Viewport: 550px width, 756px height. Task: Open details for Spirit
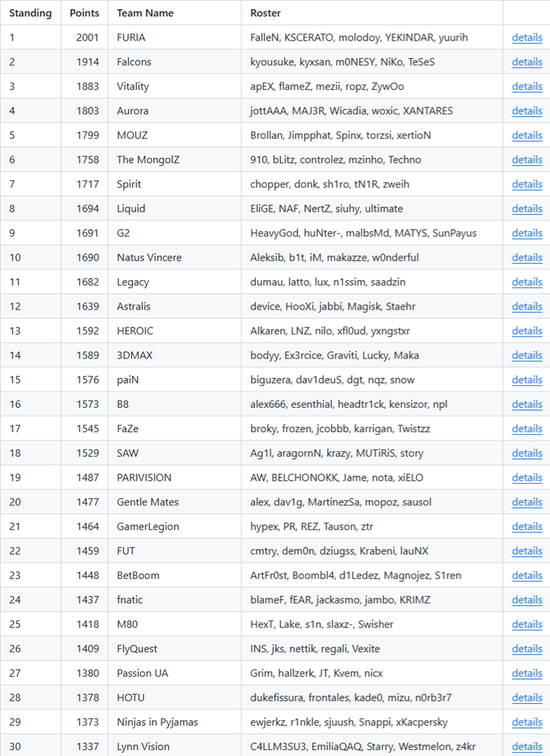[527, 184]
